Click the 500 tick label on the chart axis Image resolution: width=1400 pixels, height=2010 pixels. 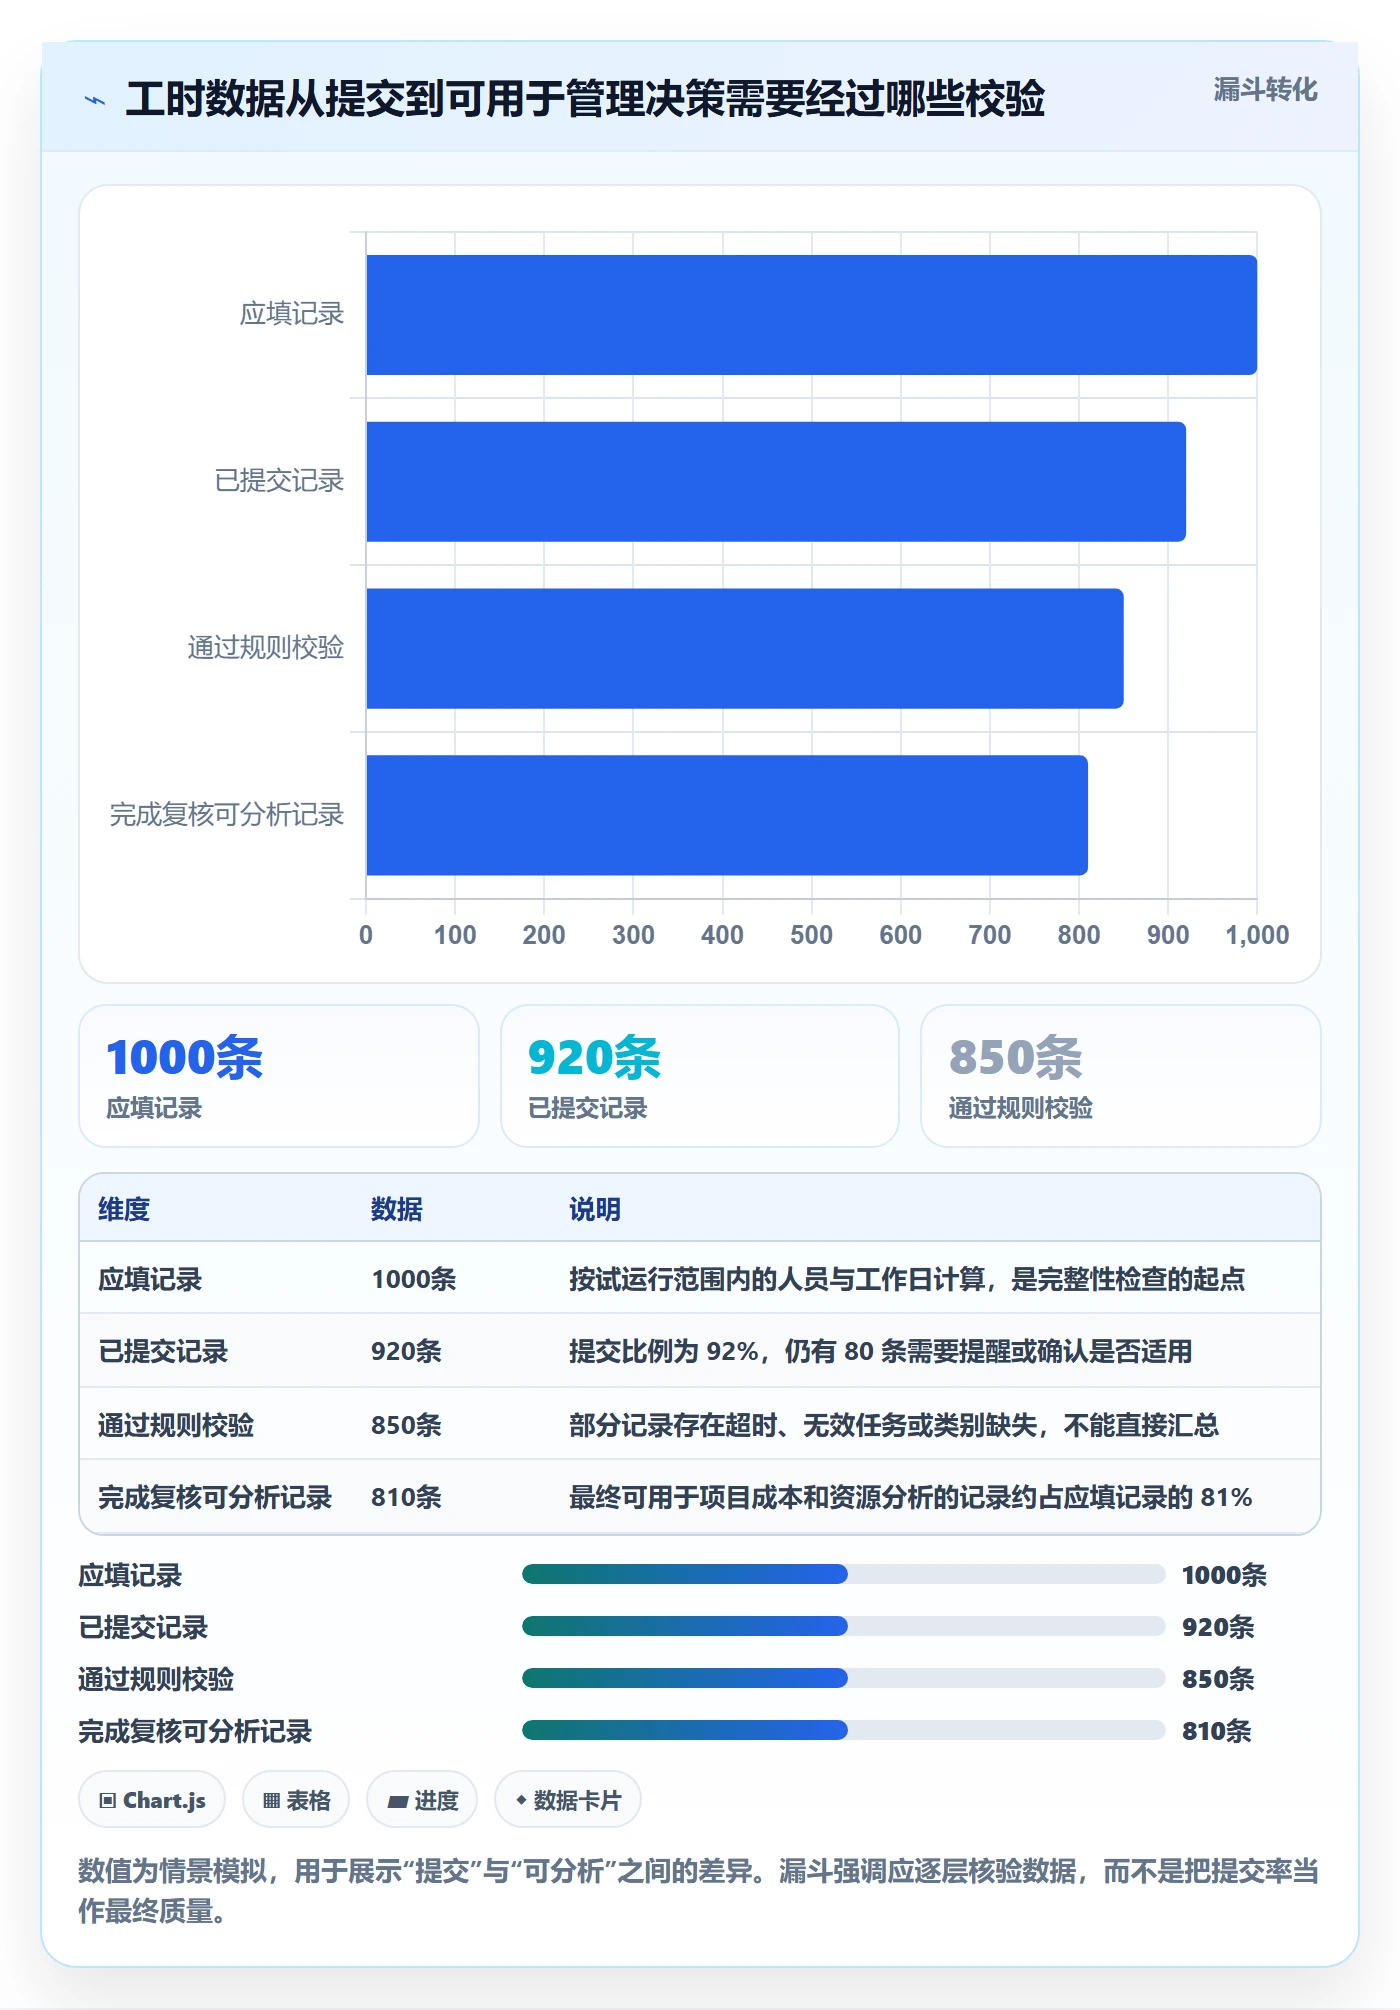(811, 935)
